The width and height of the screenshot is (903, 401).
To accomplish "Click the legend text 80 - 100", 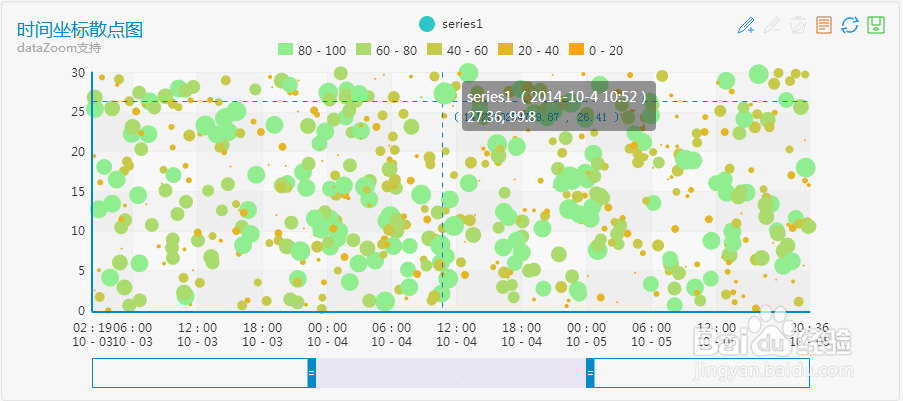I will pyautogui.click(x=322, y=51).
